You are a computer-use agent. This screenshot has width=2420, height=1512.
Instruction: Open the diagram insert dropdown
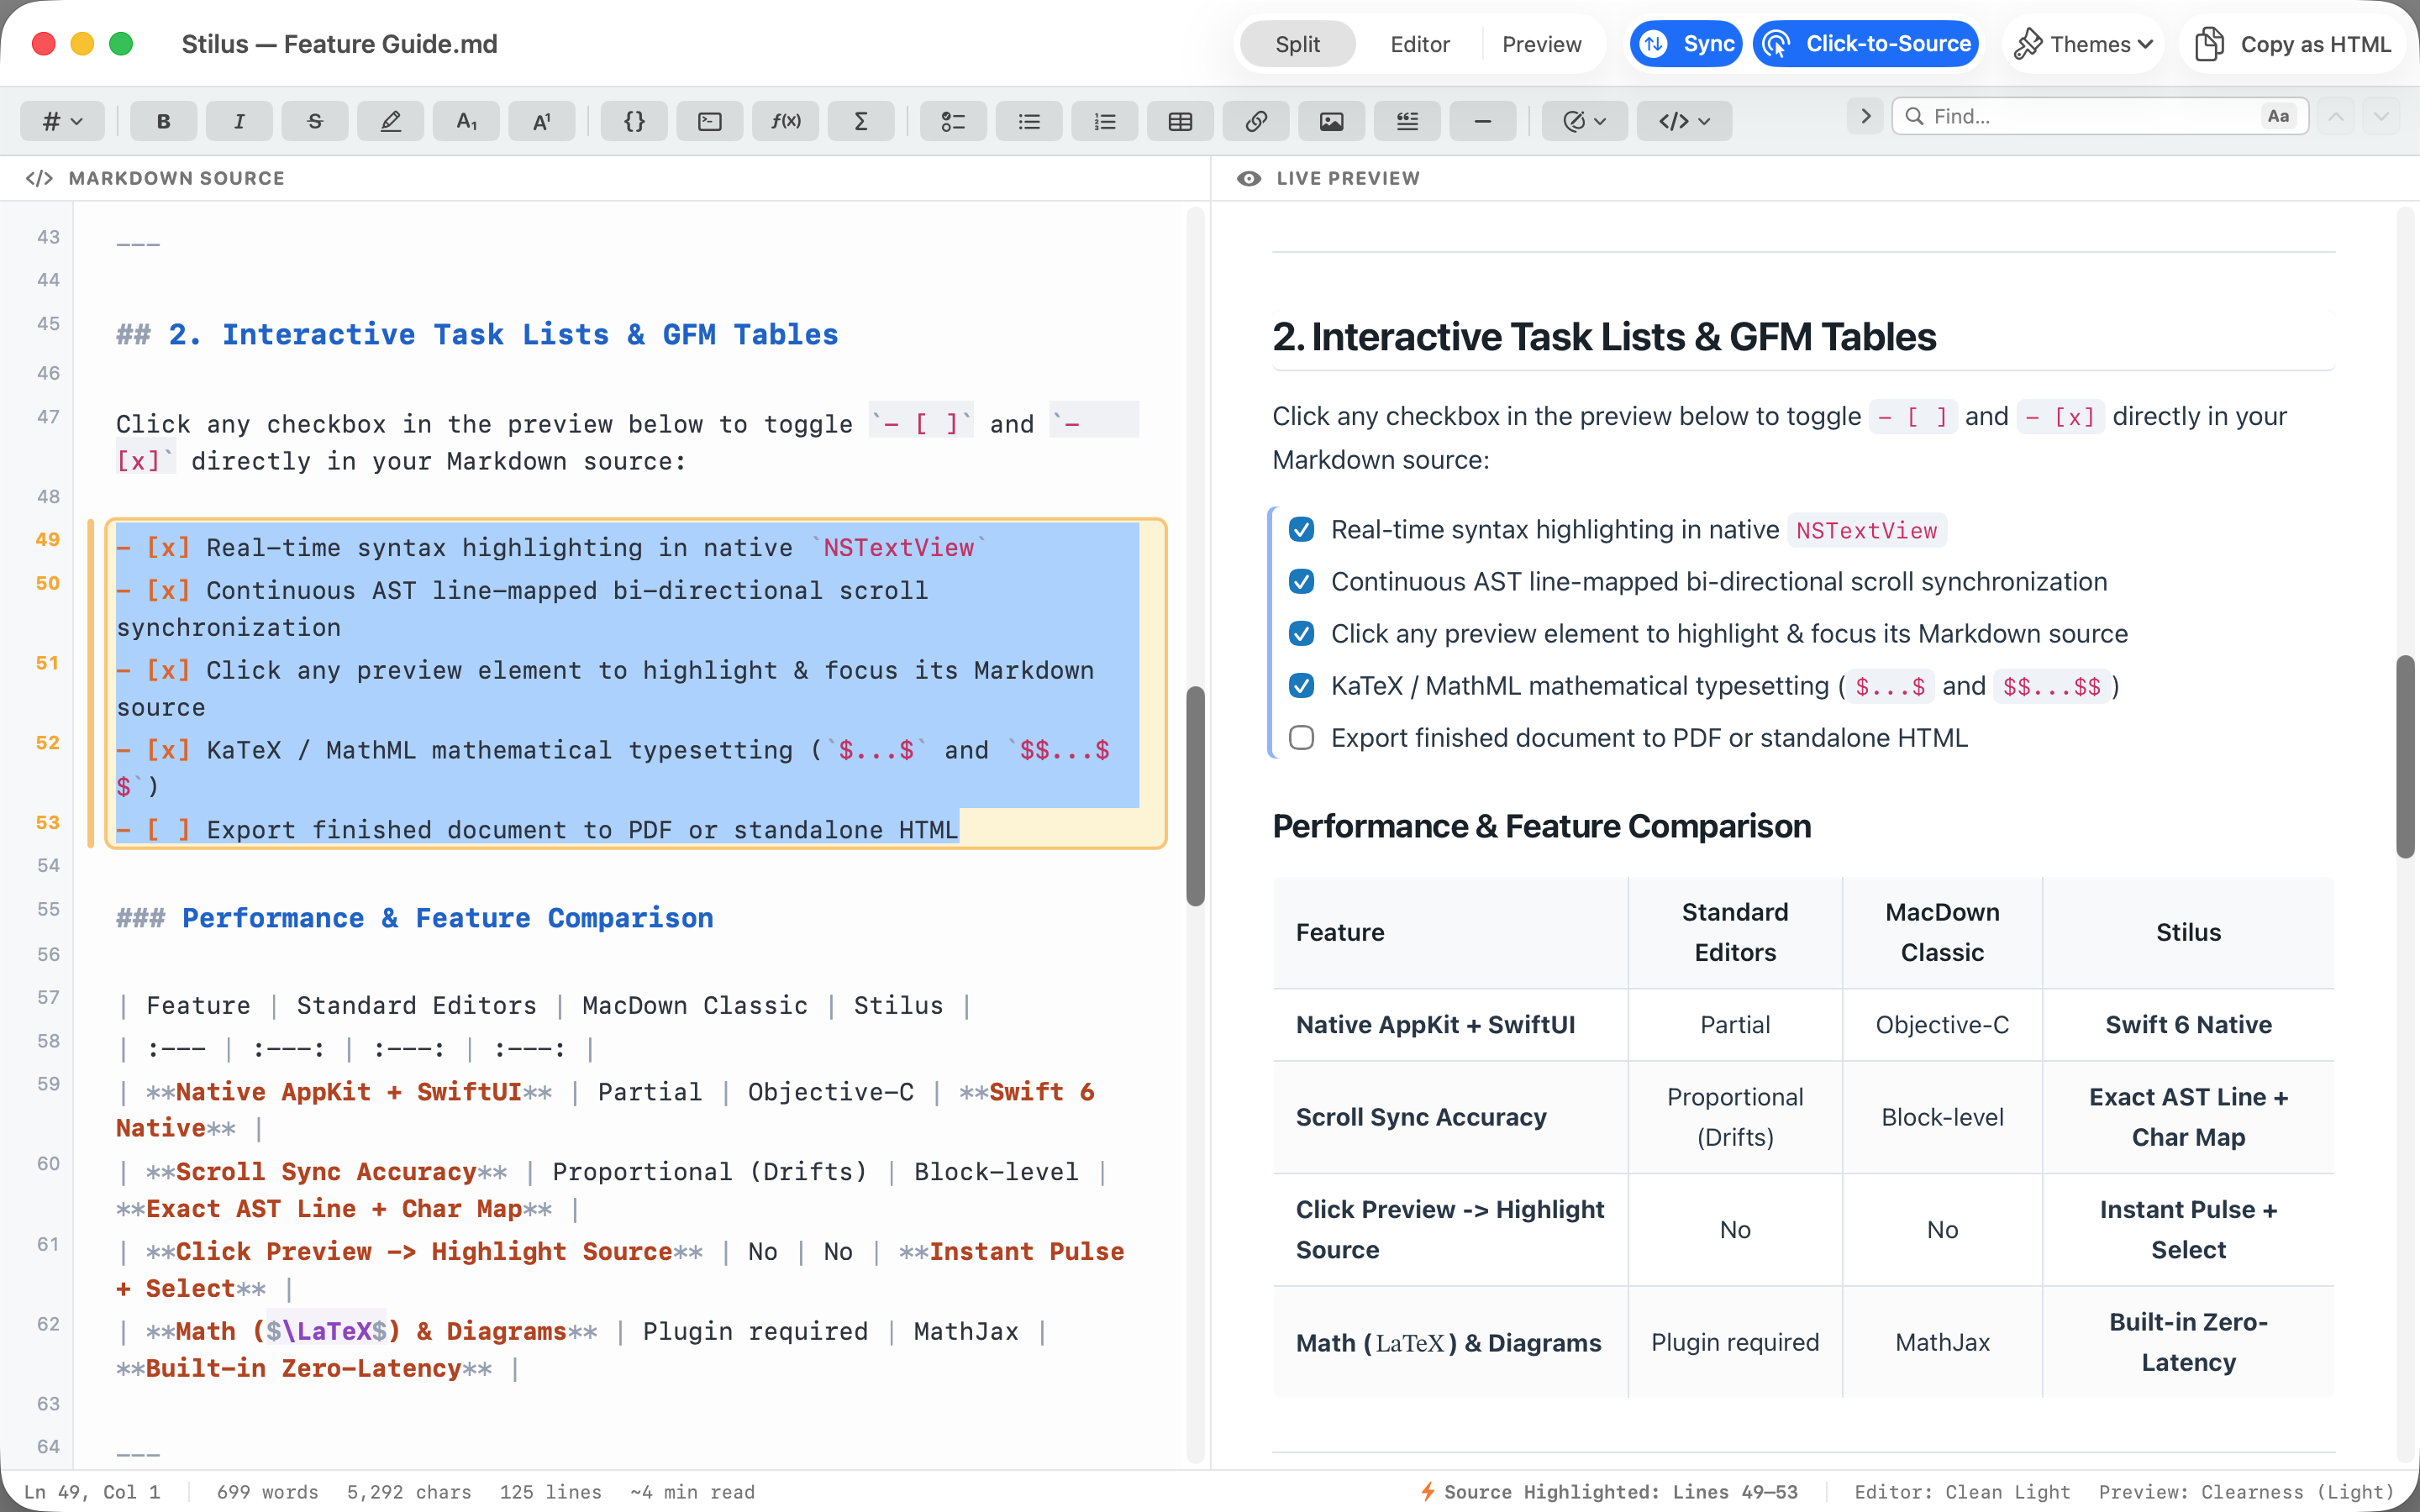[x=1584, y=121]
